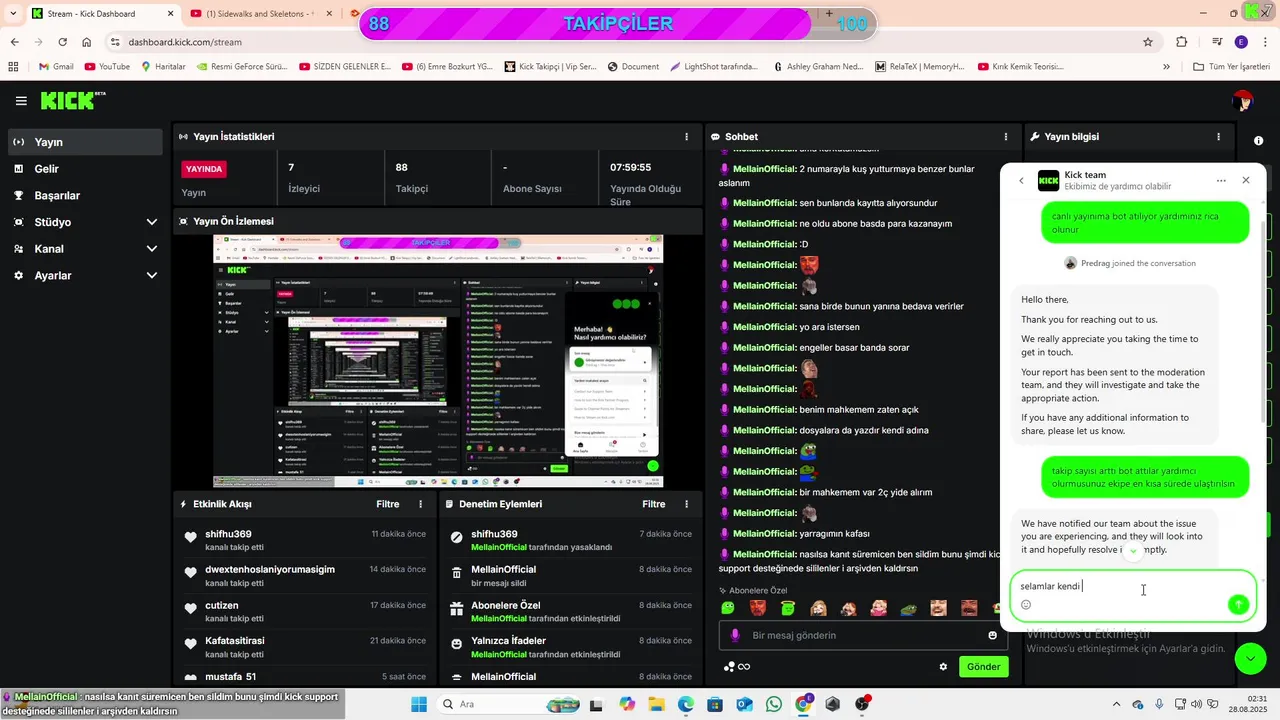The width and height of the screenshot is (1280, 720).
Task: Select Gelir in the sidebar
Action: pos(85,169)
